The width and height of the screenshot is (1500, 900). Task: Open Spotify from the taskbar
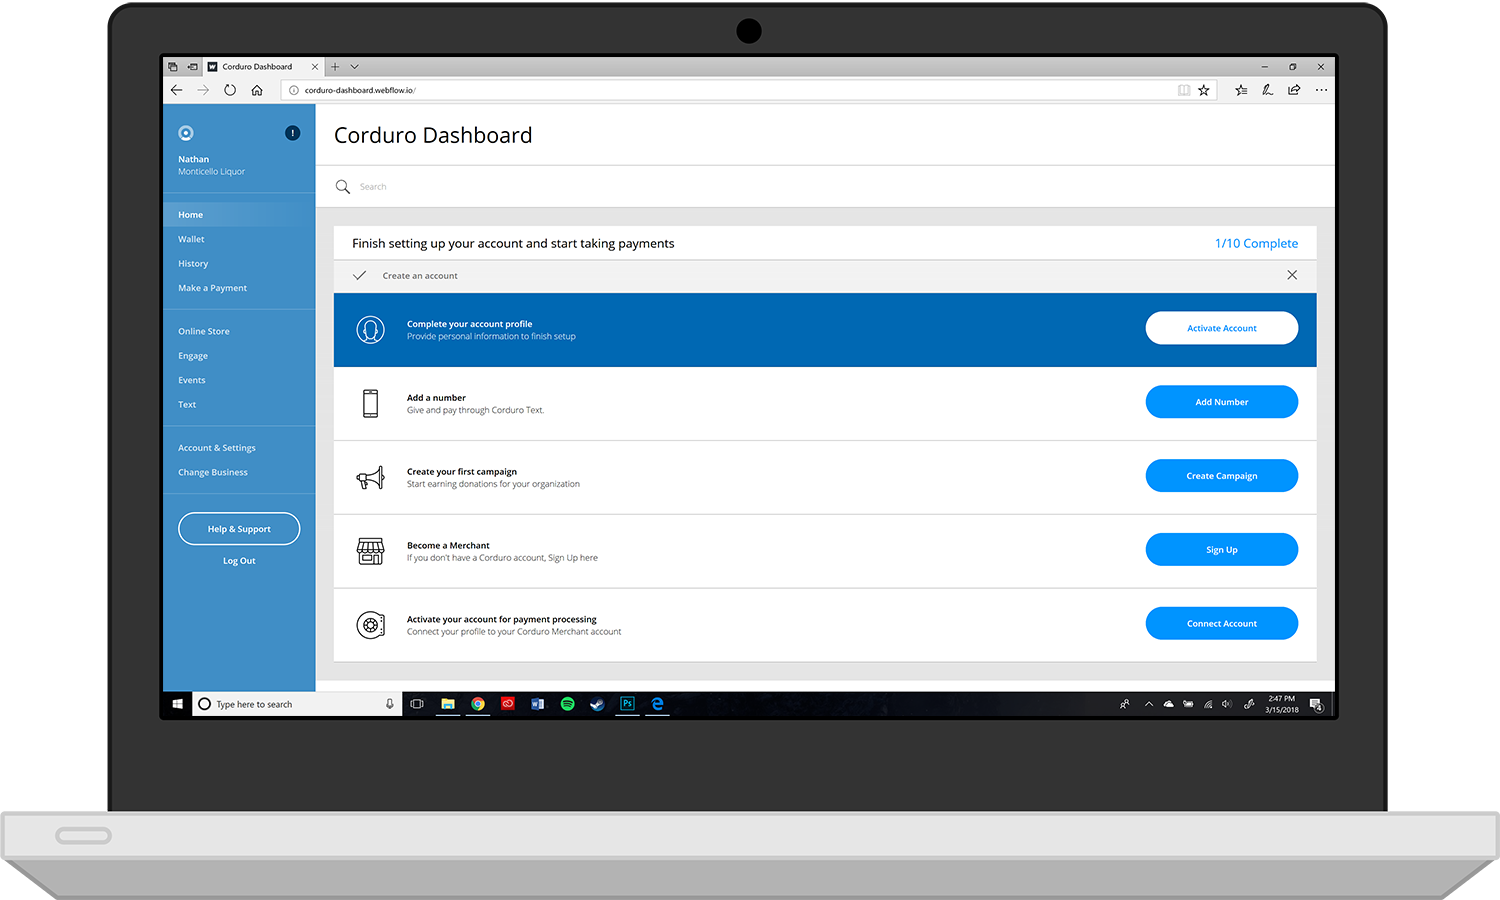(x=567, y=704)
